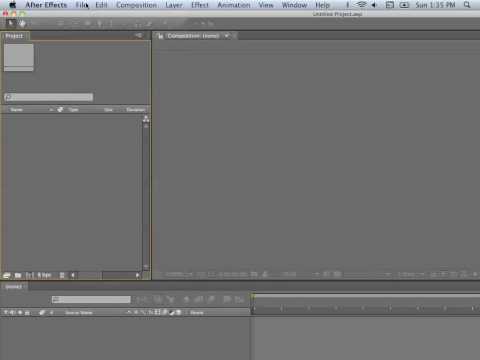The height and width of the screenshot is (360, 480).
Task: Open the Layer menu
Action: click(x=174, y=5)
